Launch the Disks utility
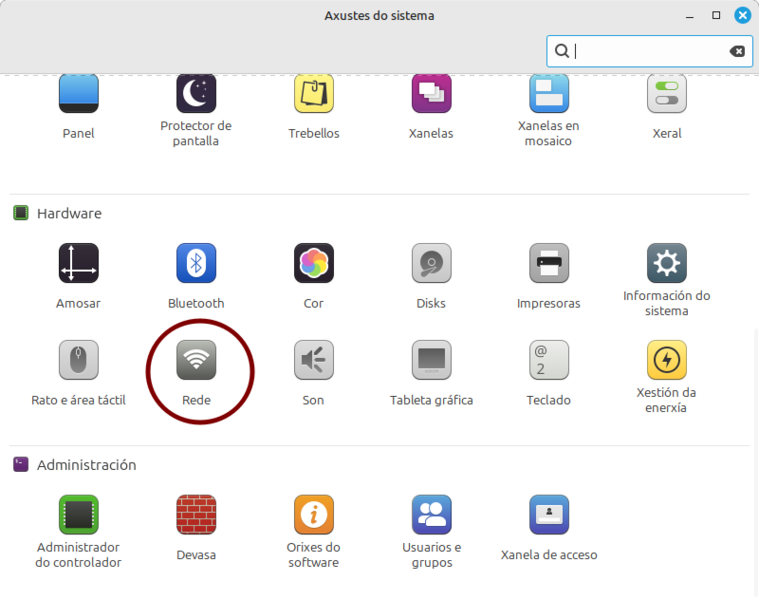The image size is (759, 600). (431, 276)
